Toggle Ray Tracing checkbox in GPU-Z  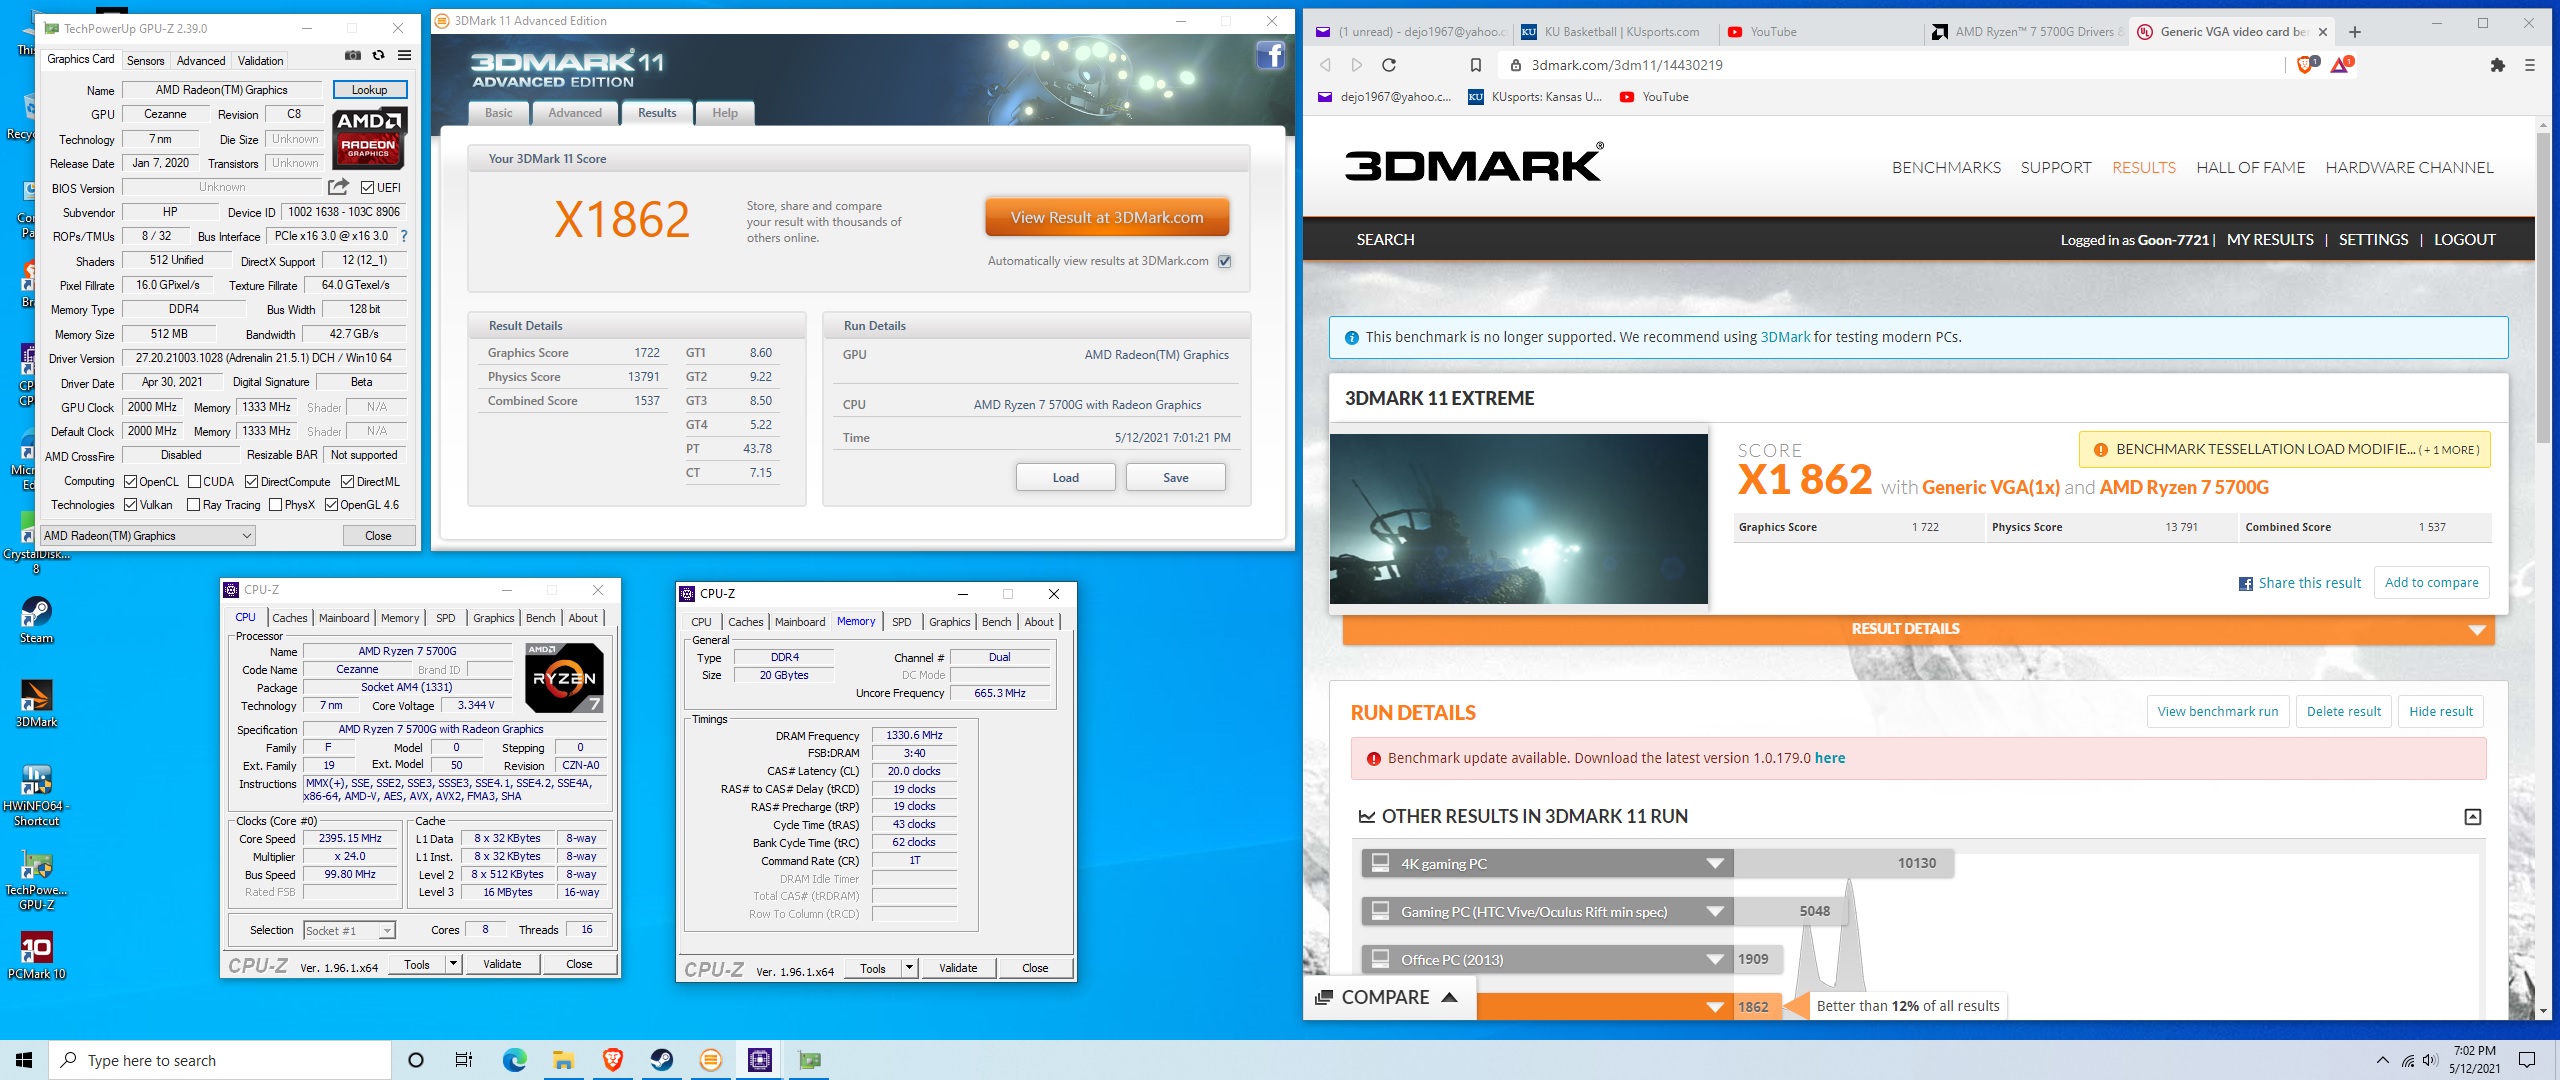click(194, 505)
